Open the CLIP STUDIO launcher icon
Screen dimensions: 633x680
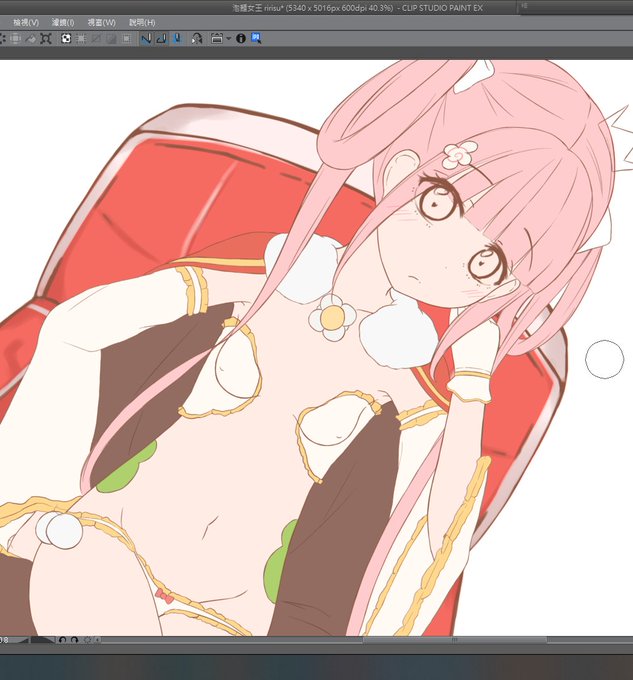coord(197,39)
